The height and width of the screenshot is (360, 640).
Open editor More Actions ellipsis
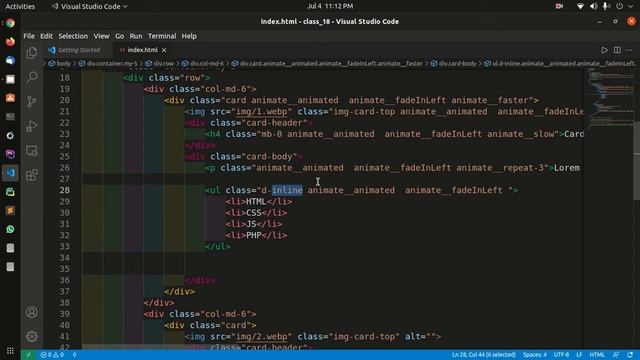pyautogui.click(x=629, y=50)
